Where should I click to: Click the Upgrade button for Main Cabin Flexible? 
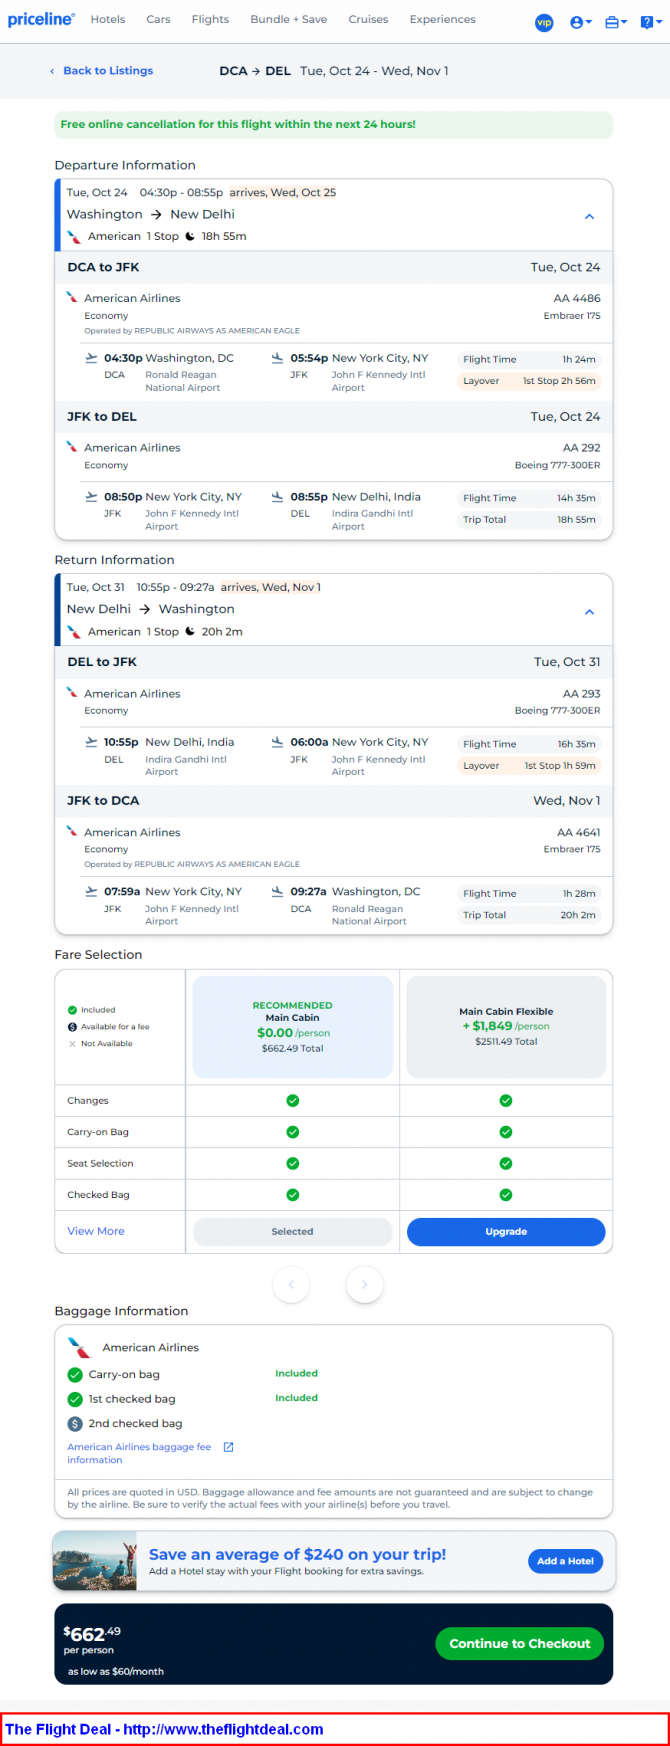coord(506,1232)
